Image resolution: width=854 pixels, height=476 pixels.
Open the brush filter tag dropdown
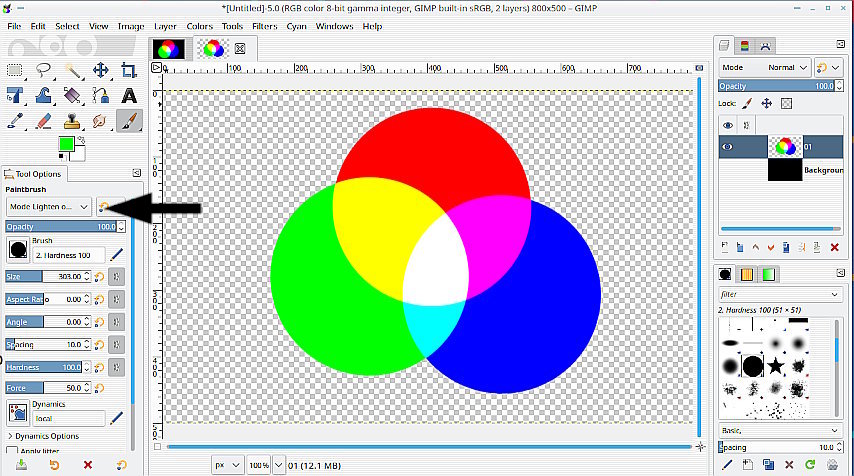[780, 295]
